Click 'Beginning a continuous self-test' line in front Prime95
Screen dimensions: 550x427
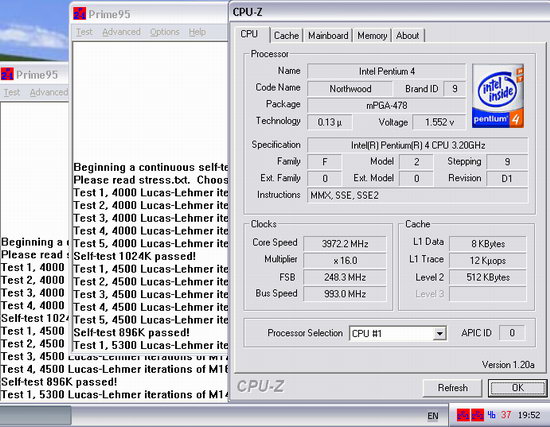(150, 167)
